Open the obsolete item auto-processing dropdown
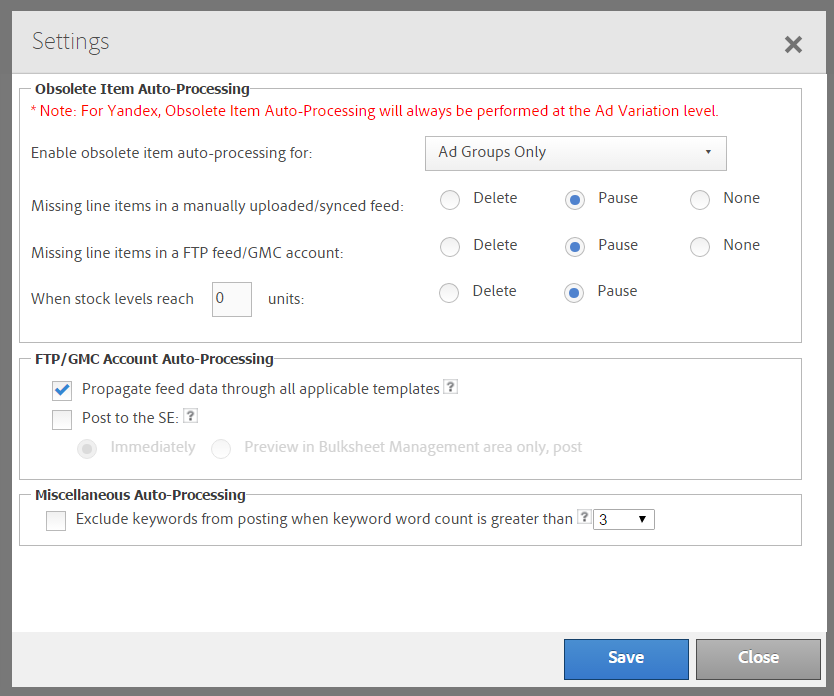Screen dimensions: 834x696 (x=575, y=153)
